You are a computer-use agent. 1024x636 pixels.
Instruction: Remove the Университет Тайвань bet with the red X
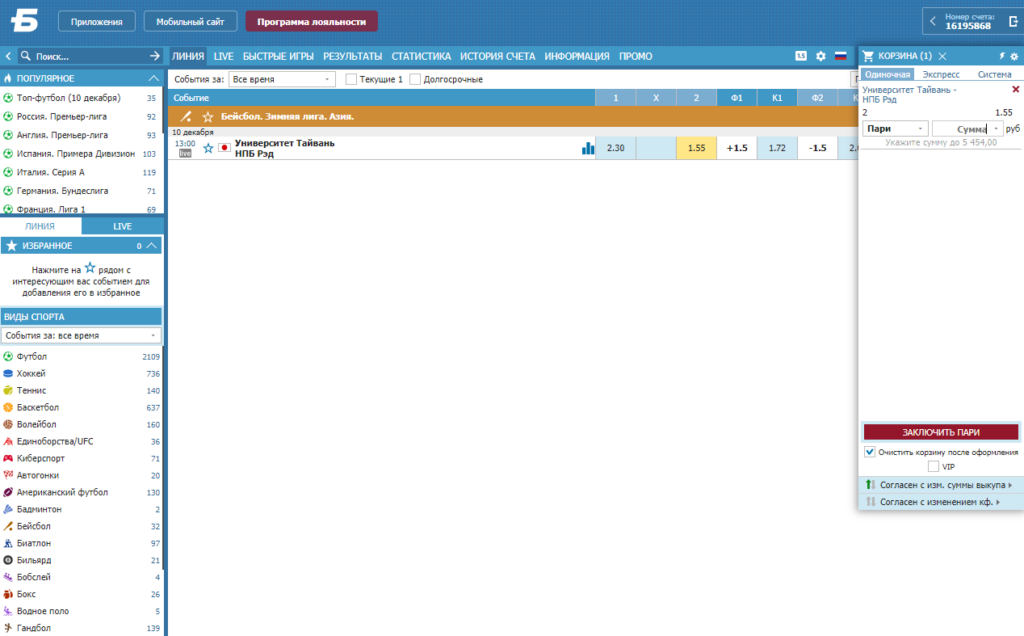(x=1016, y=89)
